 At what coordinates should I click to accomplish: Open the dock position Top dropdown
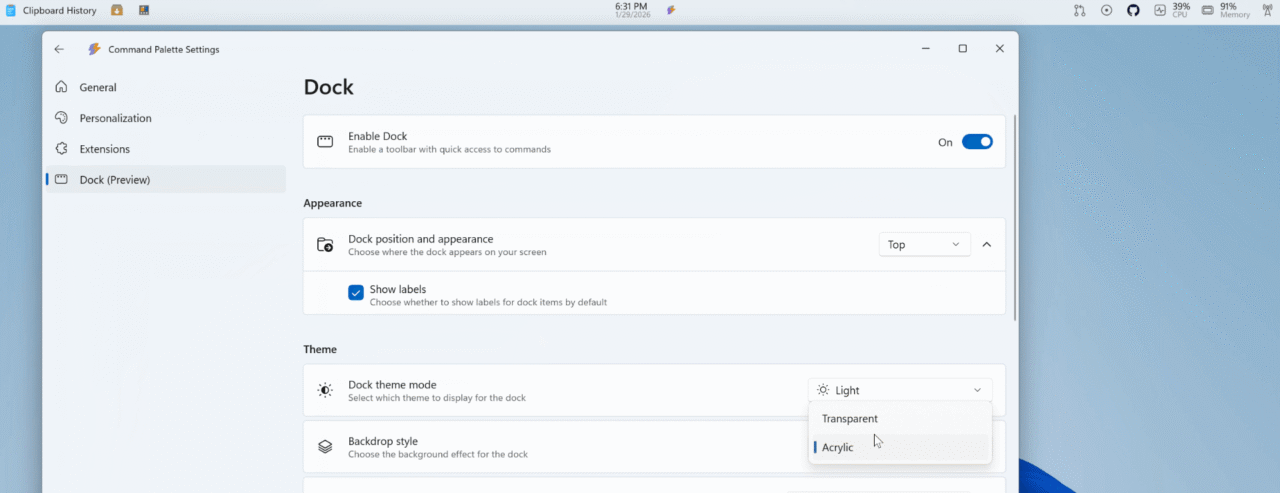924,244
